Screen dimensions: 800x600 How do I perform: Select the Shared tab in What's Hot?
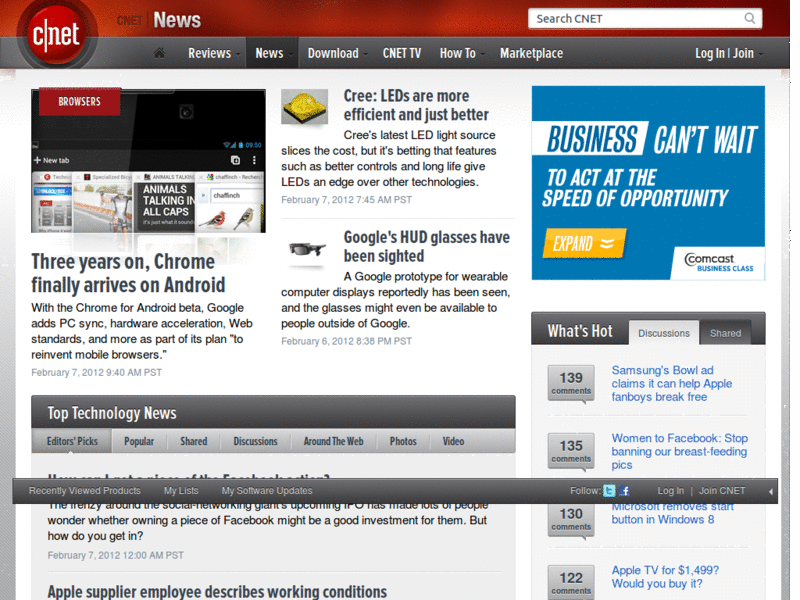(725, 333)
